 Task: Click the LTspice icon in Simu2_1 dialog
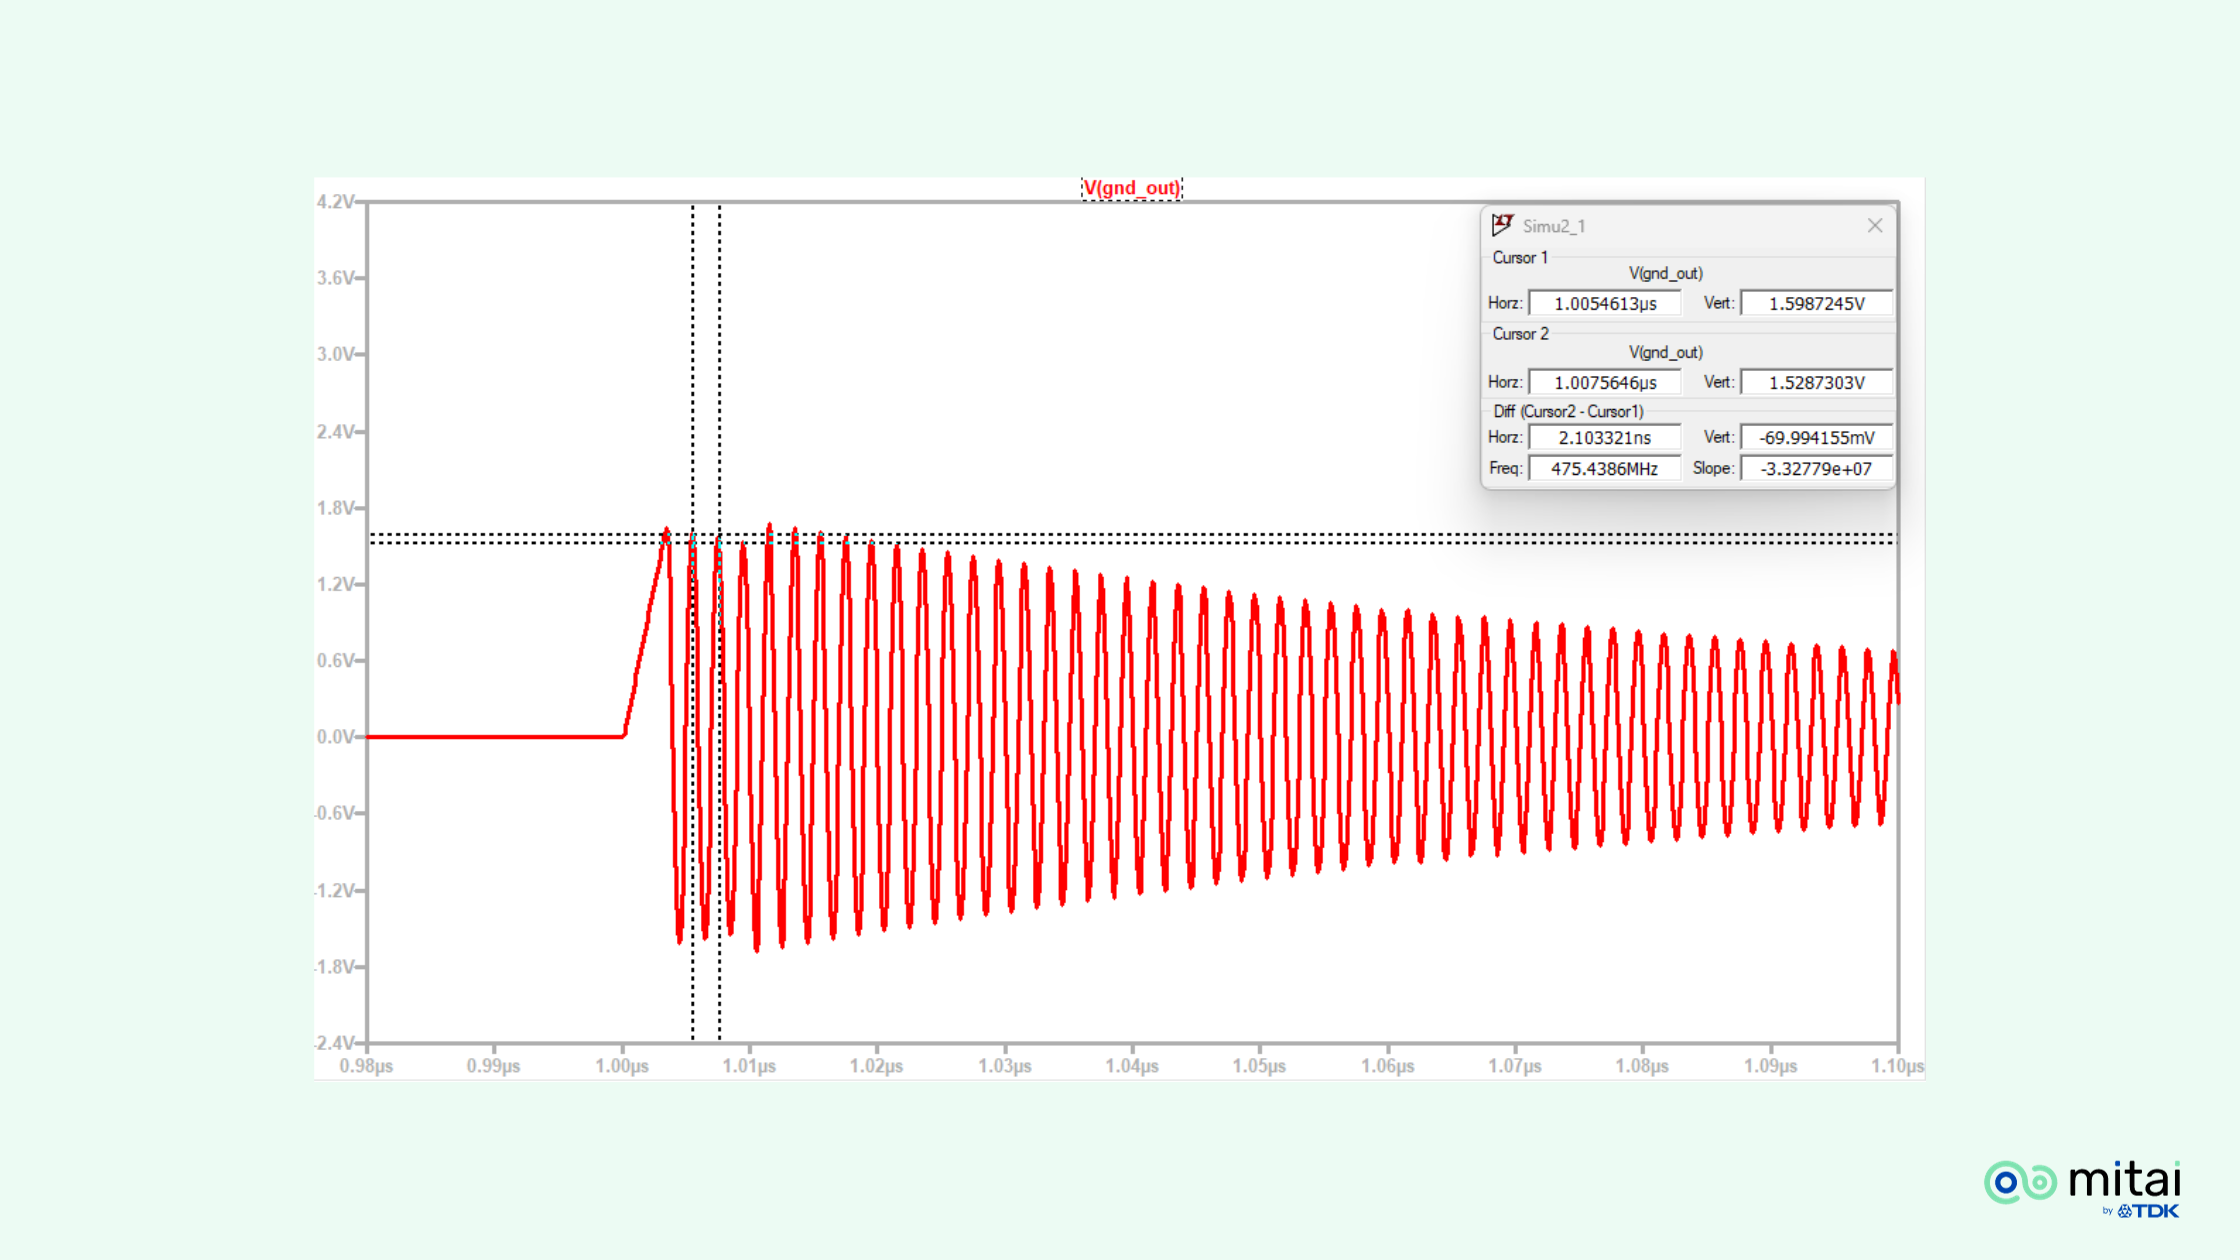tap(1502, 225)
